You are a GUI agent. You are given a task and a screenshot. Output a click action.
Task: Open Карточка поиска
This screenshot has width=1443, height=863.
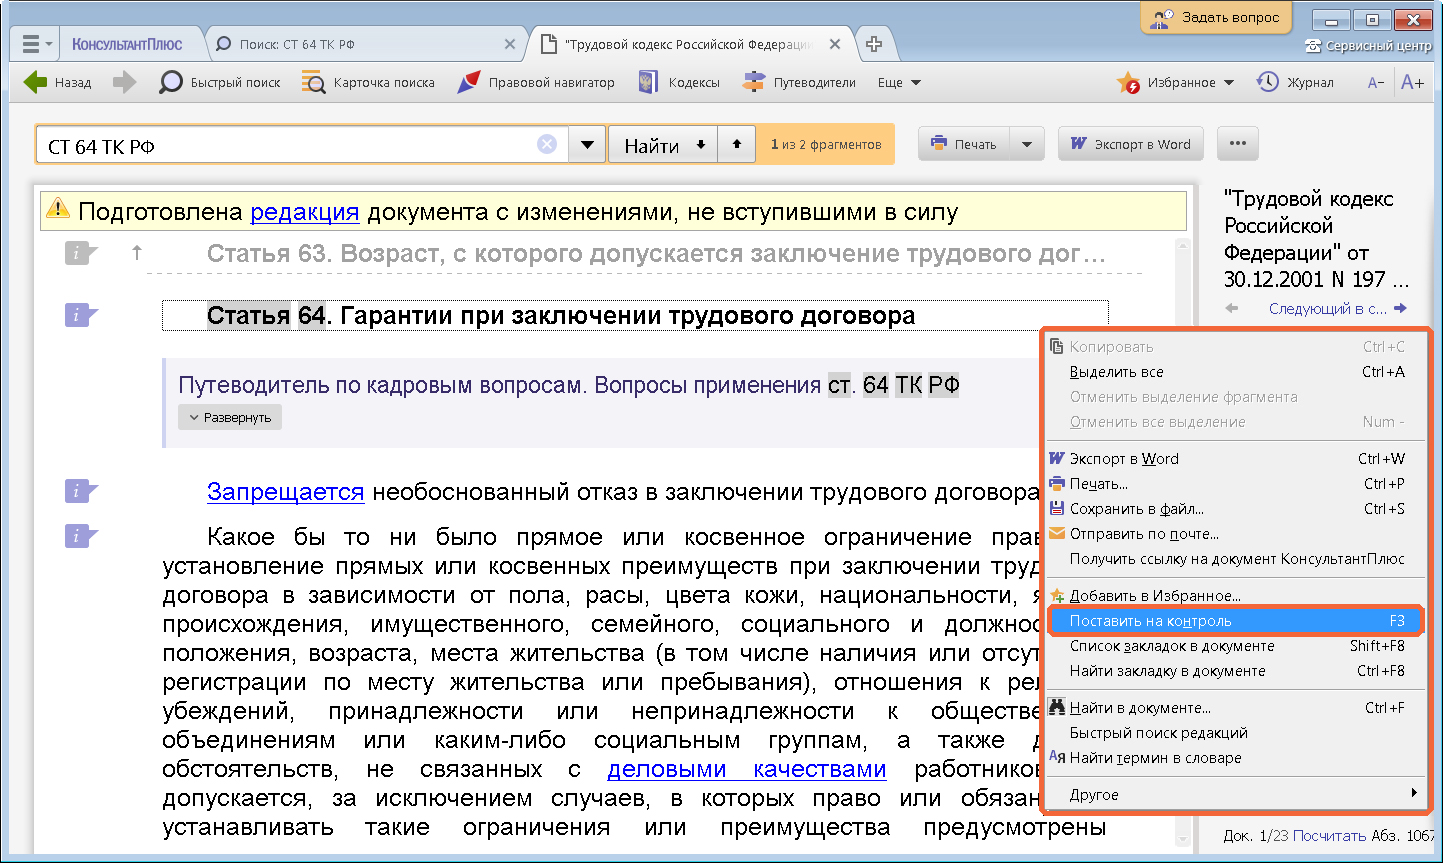[368, 83]
